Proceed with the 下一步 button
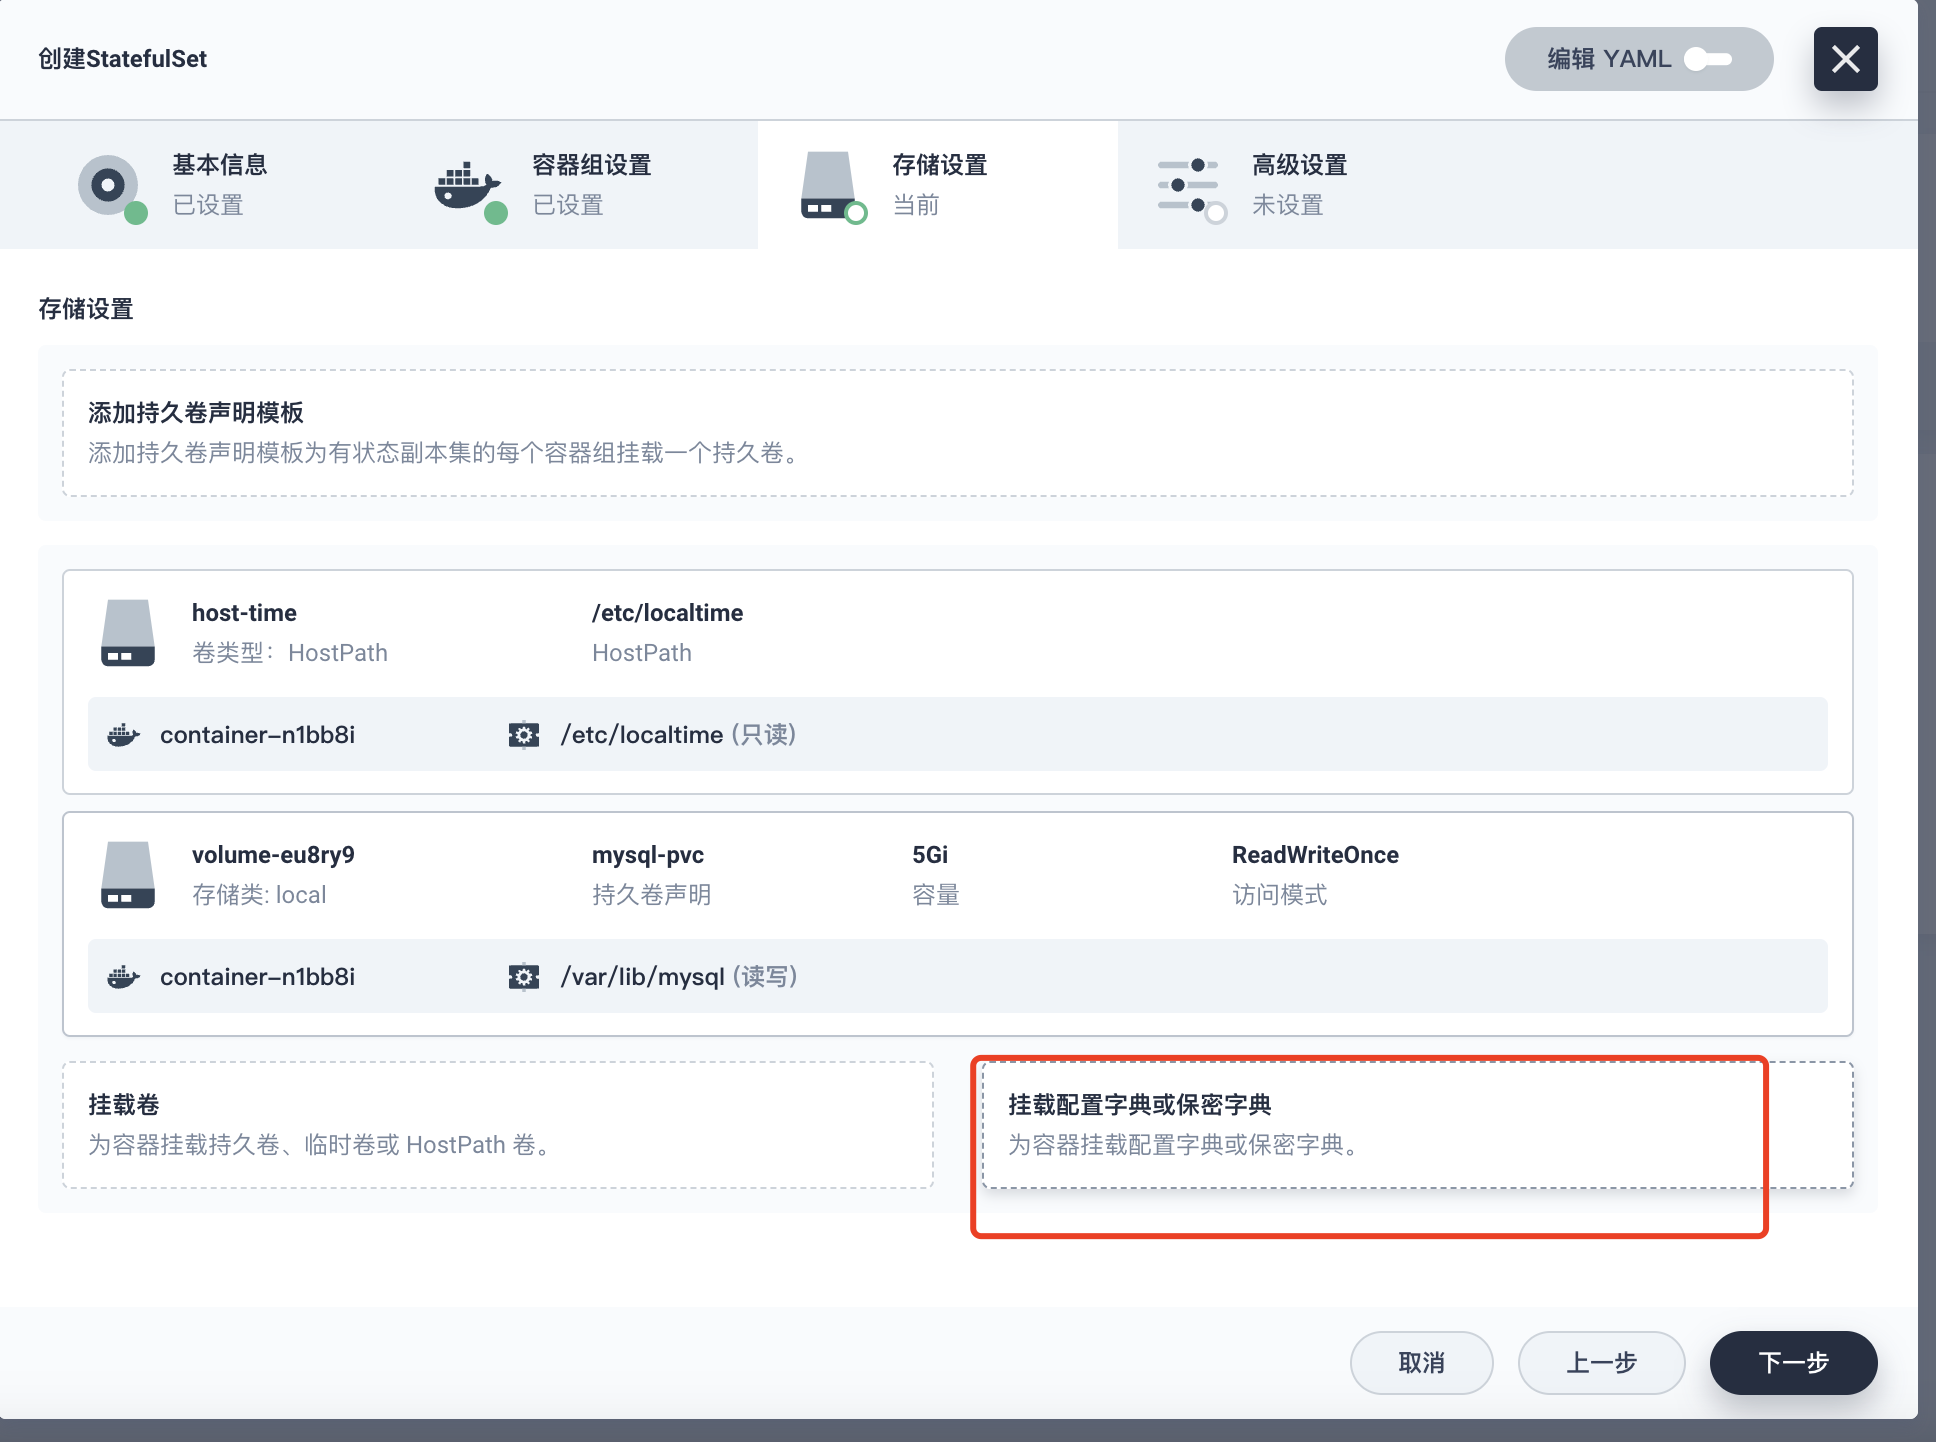Screen dimensions: 1936x1442 [x=1793, y=1363]
